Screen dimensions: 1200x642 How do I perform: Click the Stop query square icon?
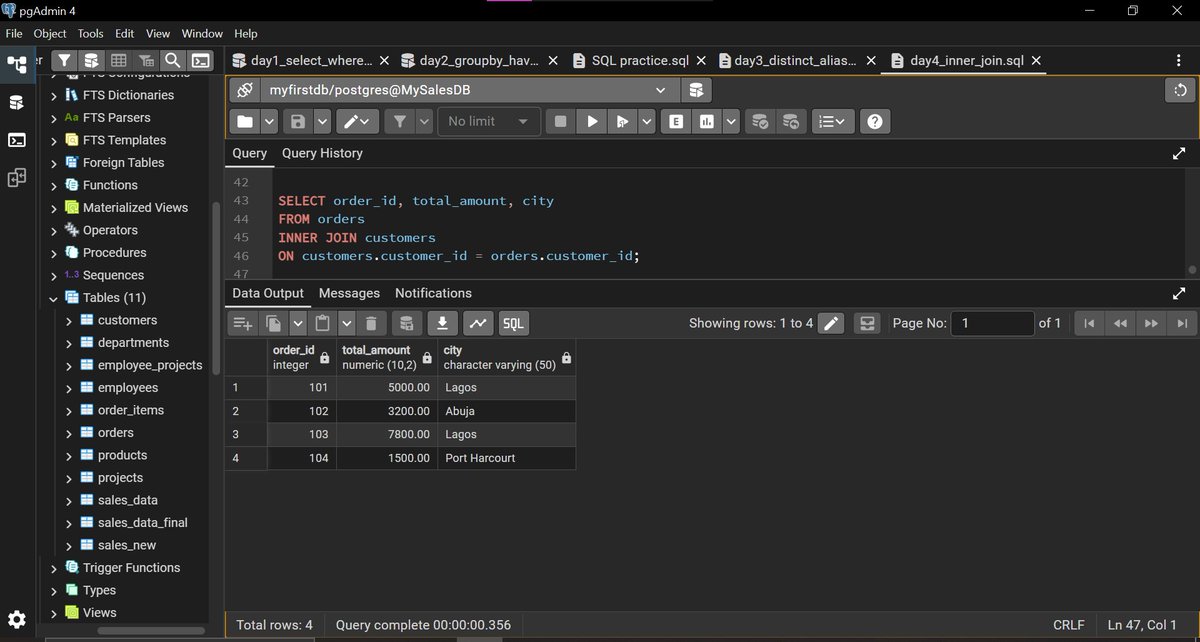coord(561,121)
